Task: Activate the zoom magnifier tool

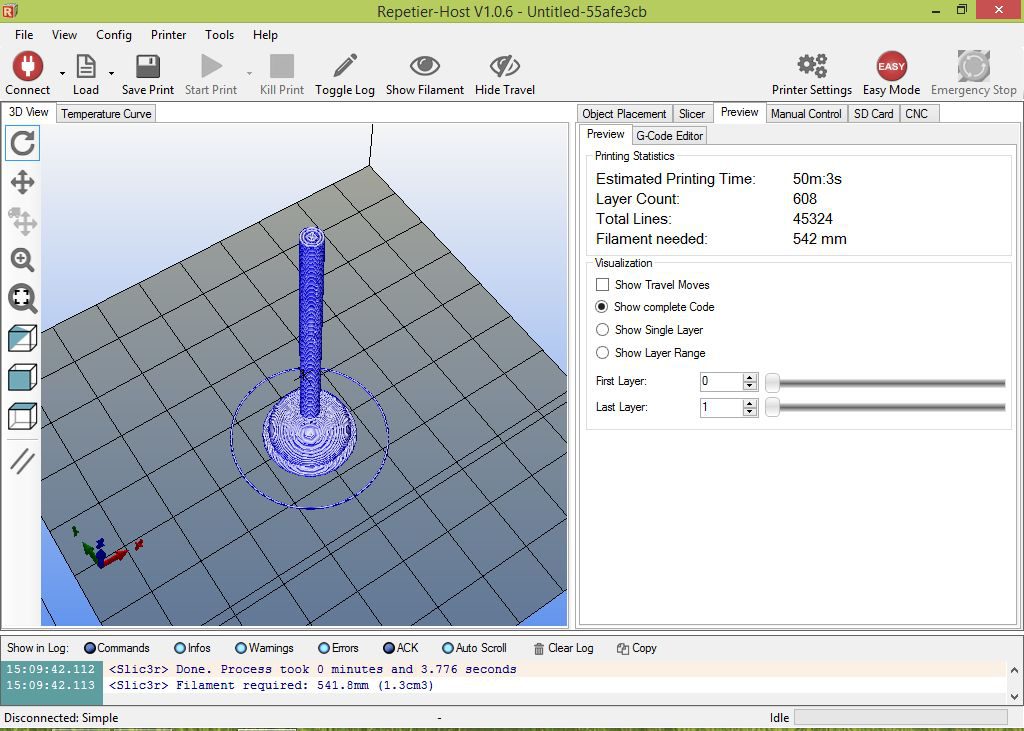Action: tap(22, 260)
